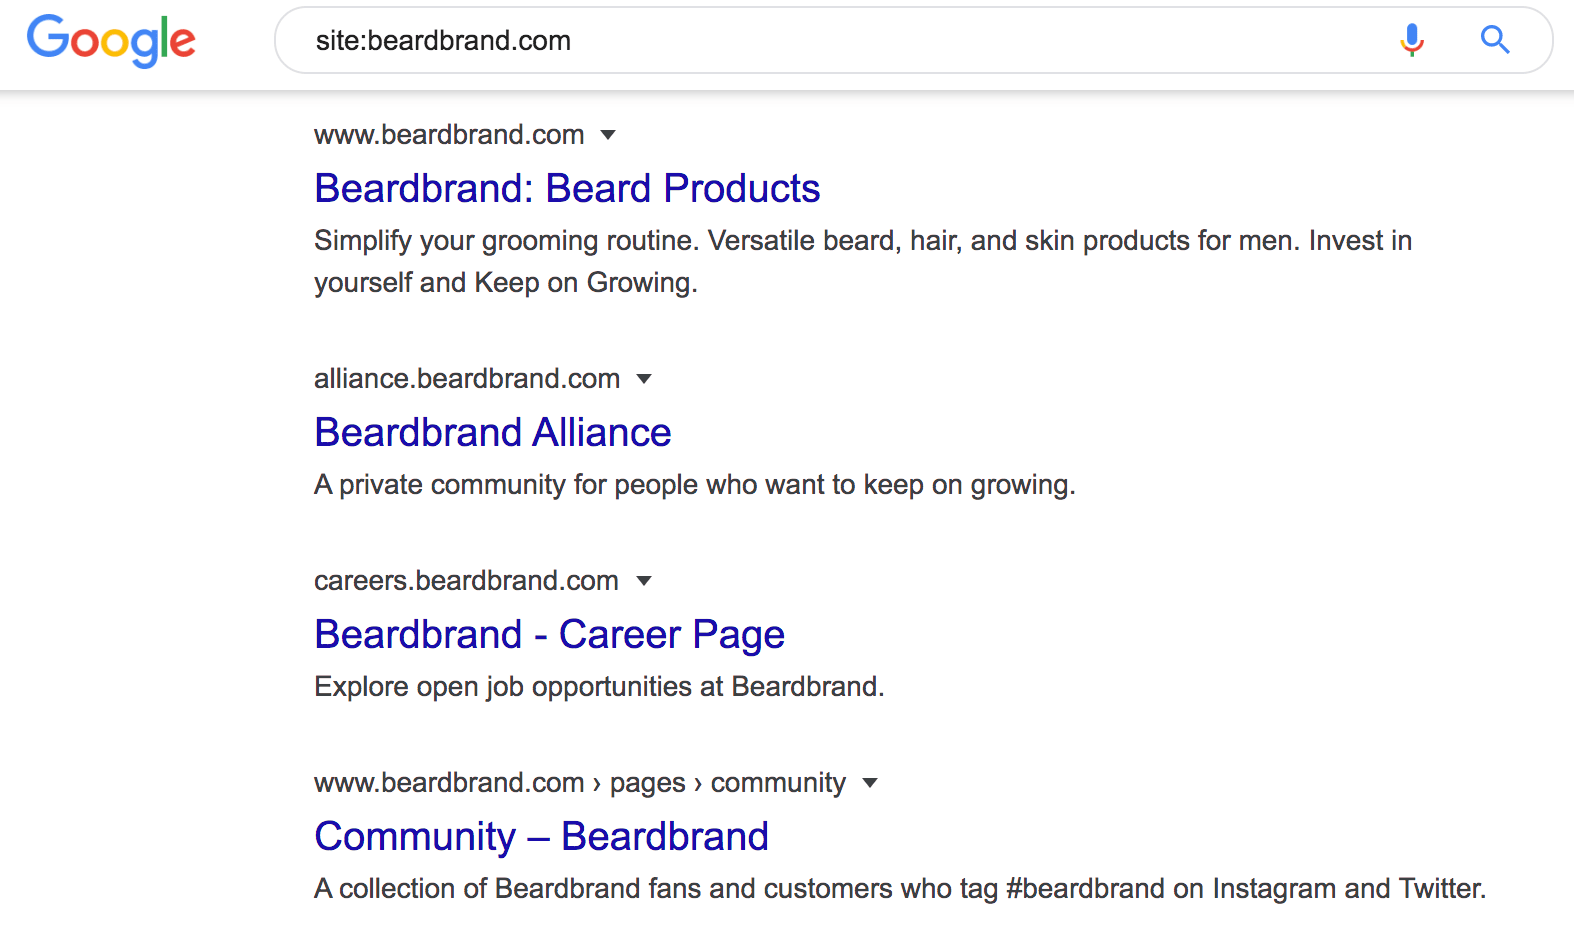
Task: Click the alliance.beardbrand.com URL text
Action: pyautogui.click(x=467, y=378)
